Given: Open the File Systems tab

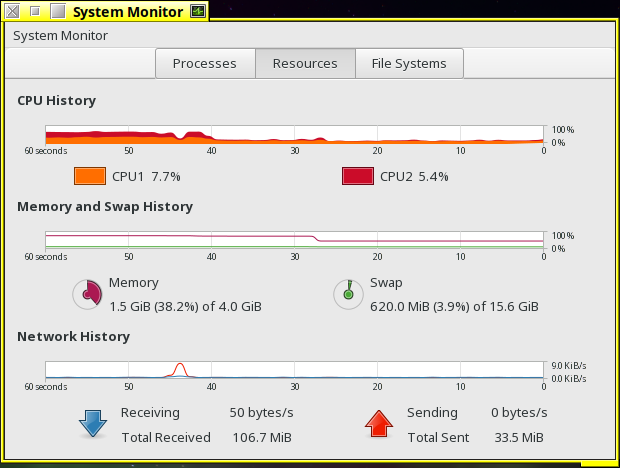Looking at the screenshot, I should [x=409, y=64].
